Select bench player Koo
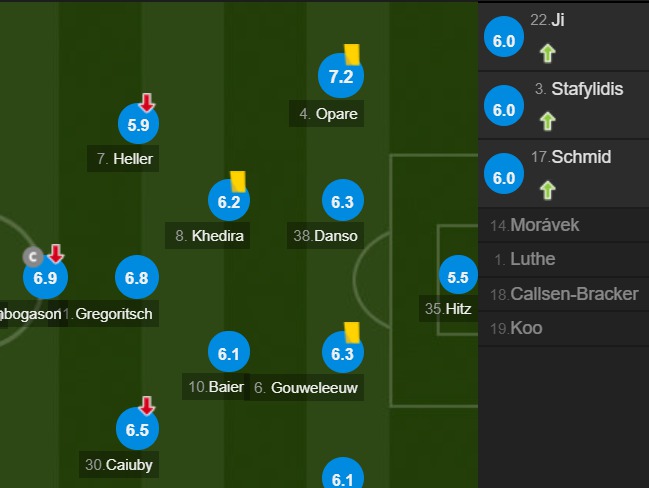This screenshot has width=649, height=488. pyautogui.click(x=564, y=329)
